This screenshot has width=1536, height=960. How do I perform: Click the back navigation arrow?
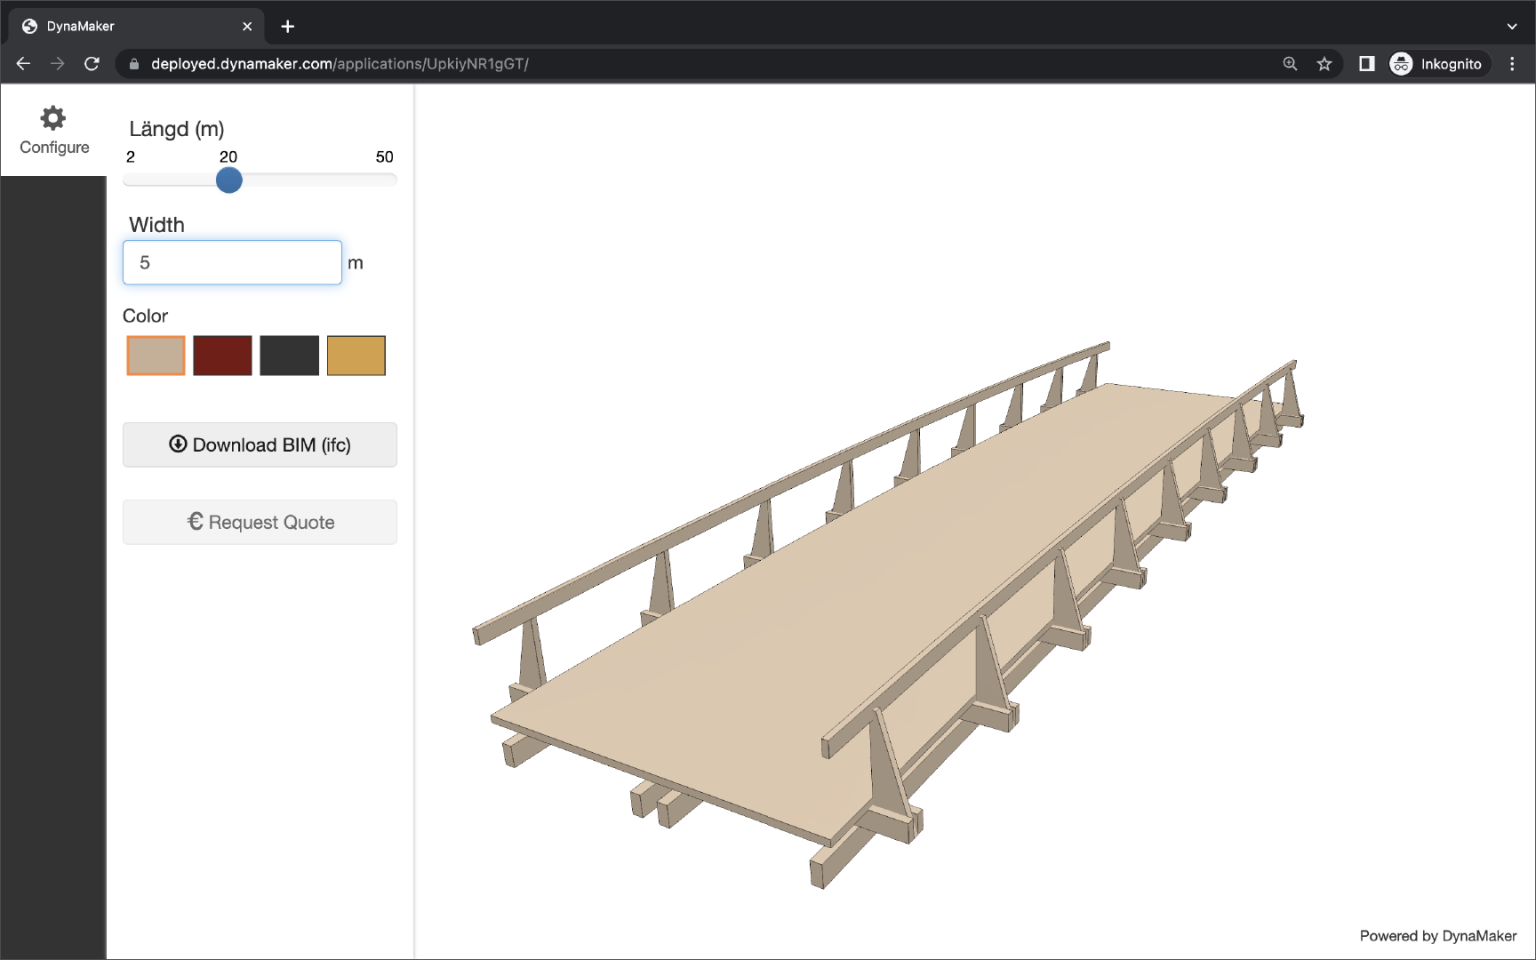click(x=23, y=63)
